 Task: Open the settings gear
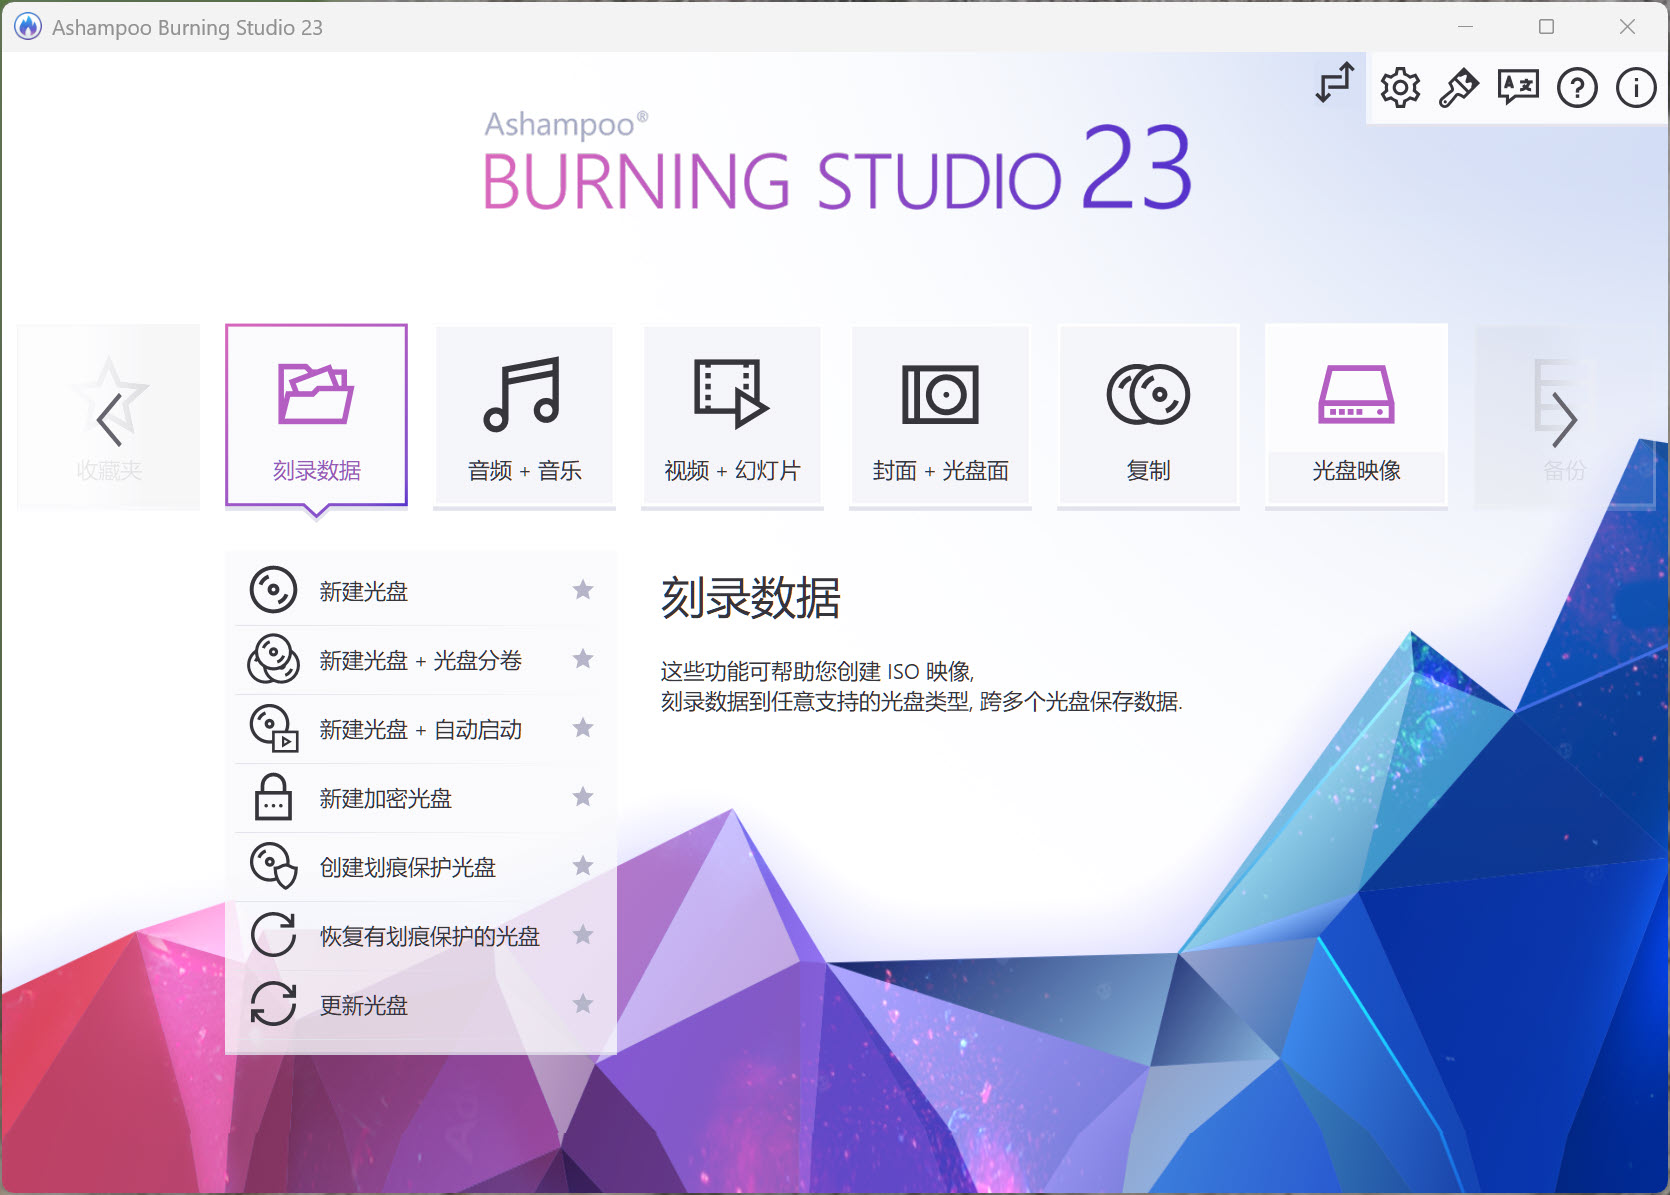(1399, 88)
